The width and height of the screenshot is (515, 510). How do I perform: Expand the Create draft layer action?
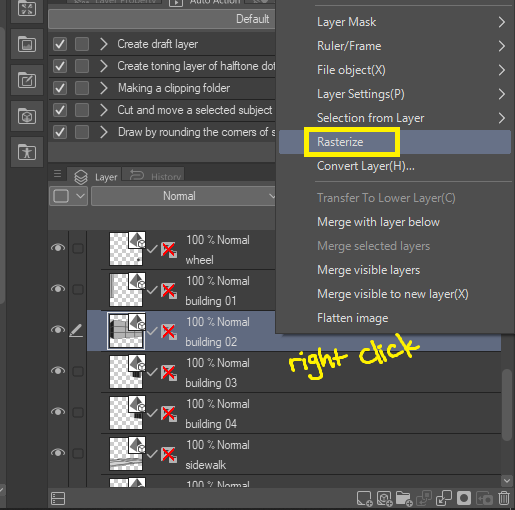(104, 44)
